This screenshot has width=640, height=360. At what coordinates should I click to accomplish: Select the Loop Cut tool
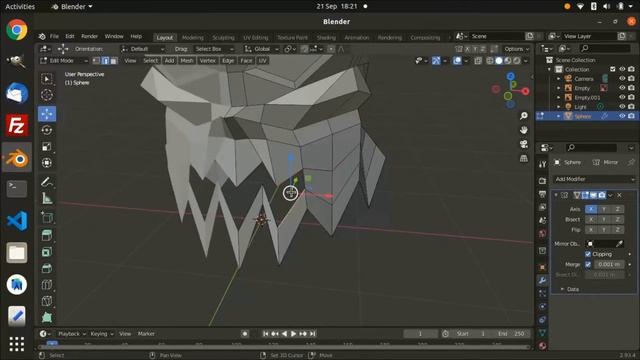coord(47,284)
